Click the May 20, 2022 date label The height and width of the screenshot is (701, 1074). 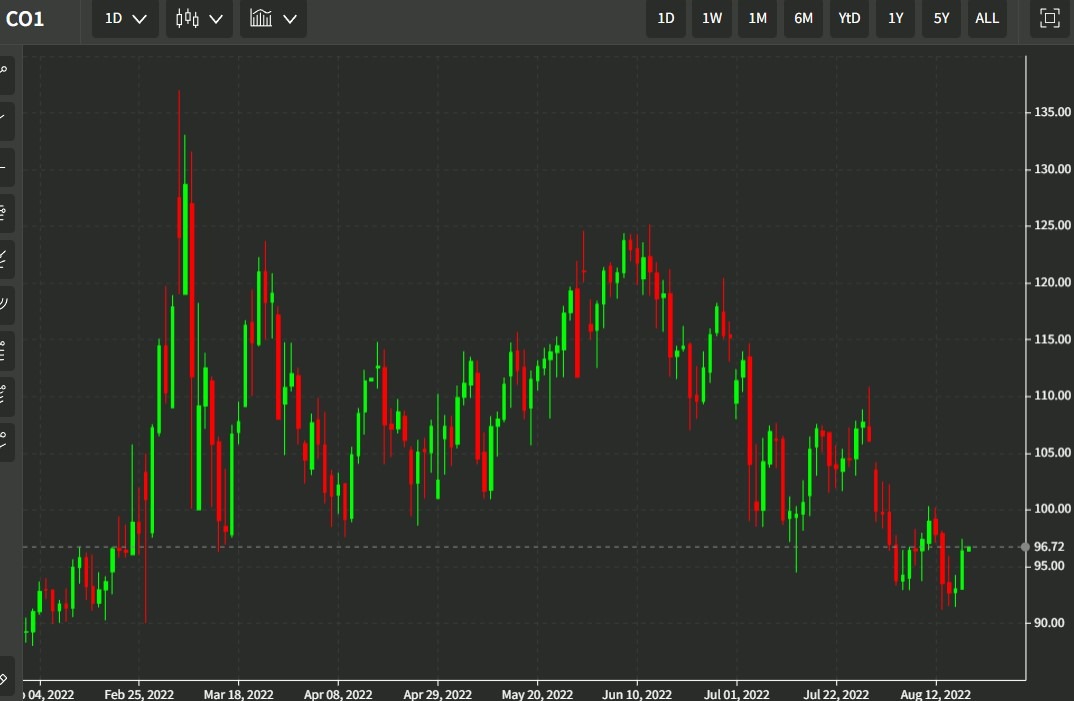(537, 694)
